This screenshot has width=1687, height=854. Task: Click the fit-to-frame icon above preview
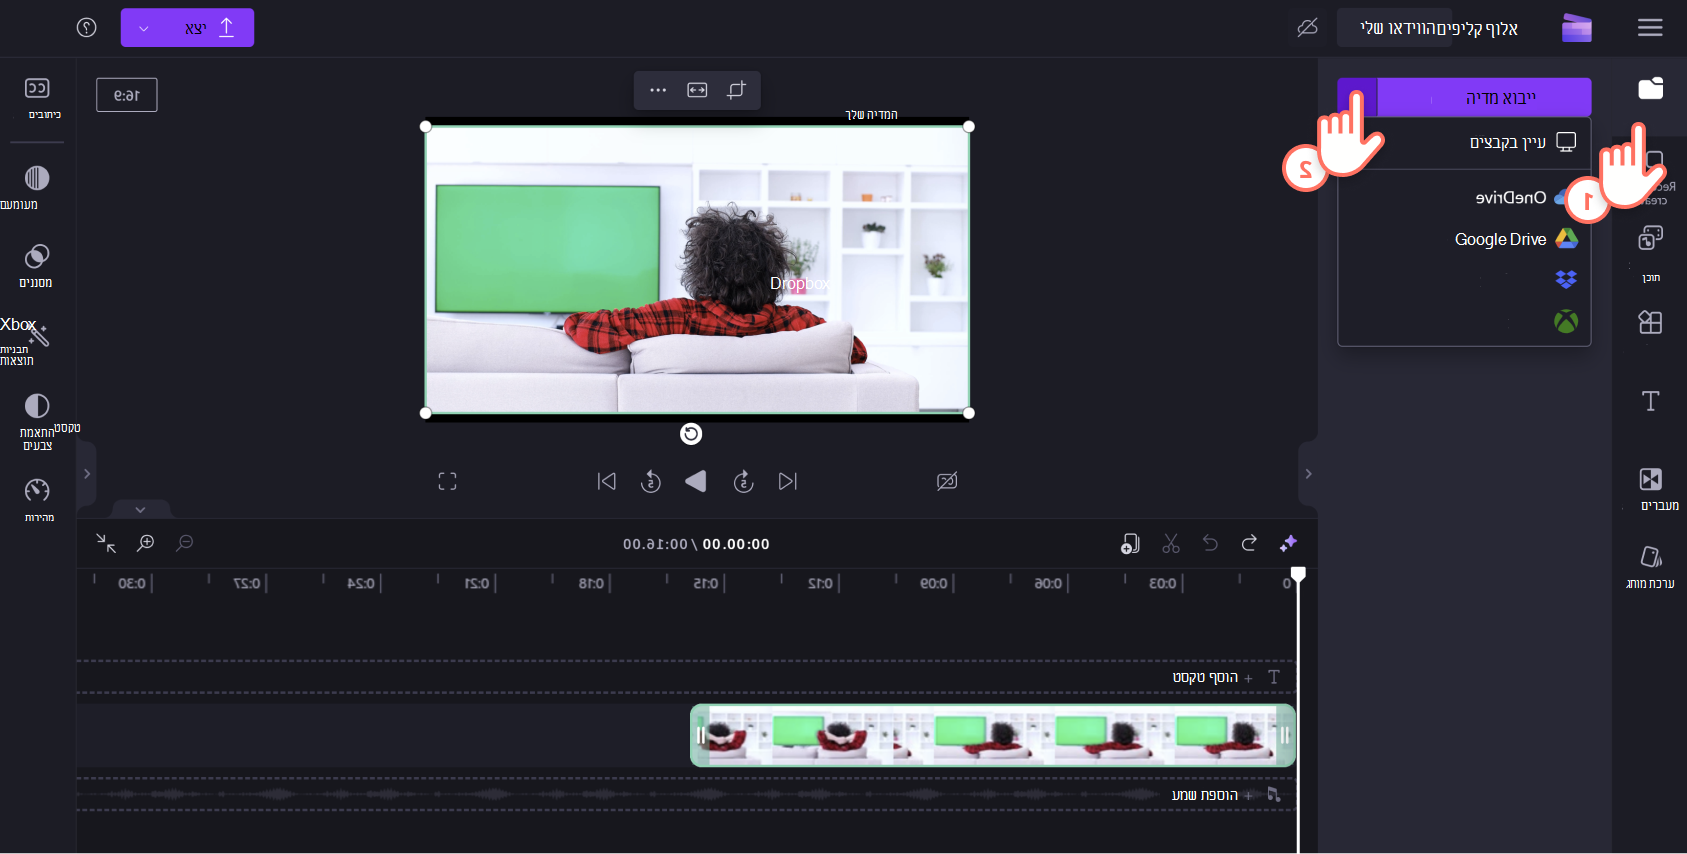(x=697, y=90)
